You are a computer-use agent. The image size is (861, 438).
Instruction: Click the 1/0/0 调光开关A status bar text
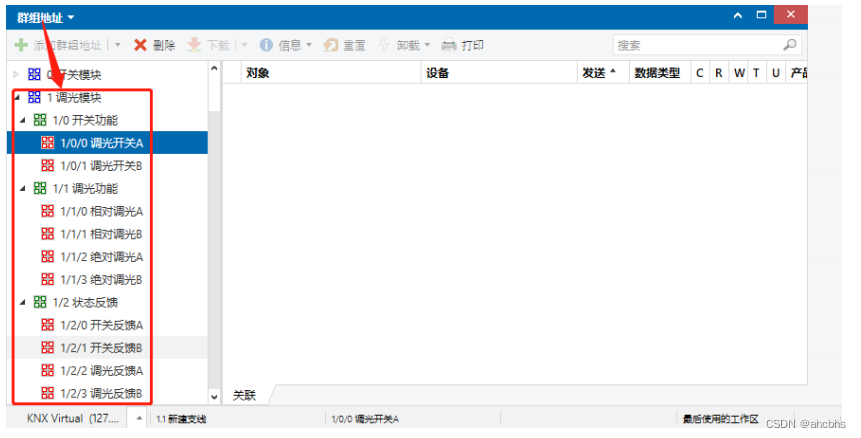point(365,419)
